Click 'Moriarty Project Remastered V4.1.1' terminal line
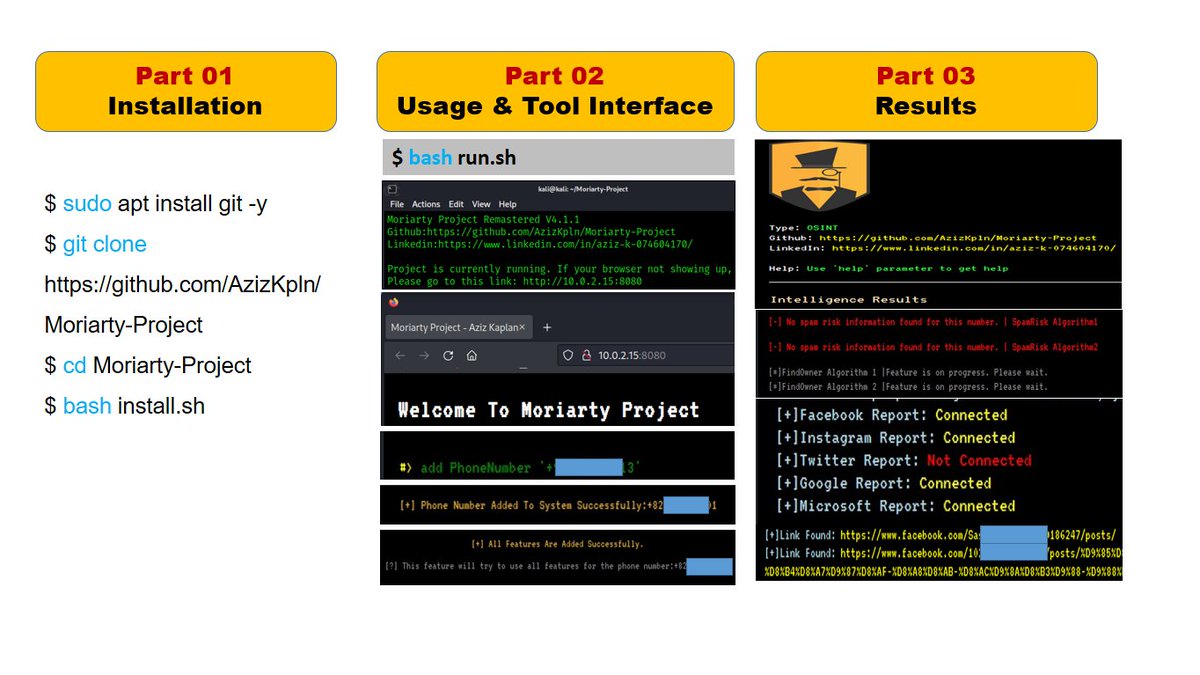The width and height of the screenshot is (1200, 675). coord(483,220)
